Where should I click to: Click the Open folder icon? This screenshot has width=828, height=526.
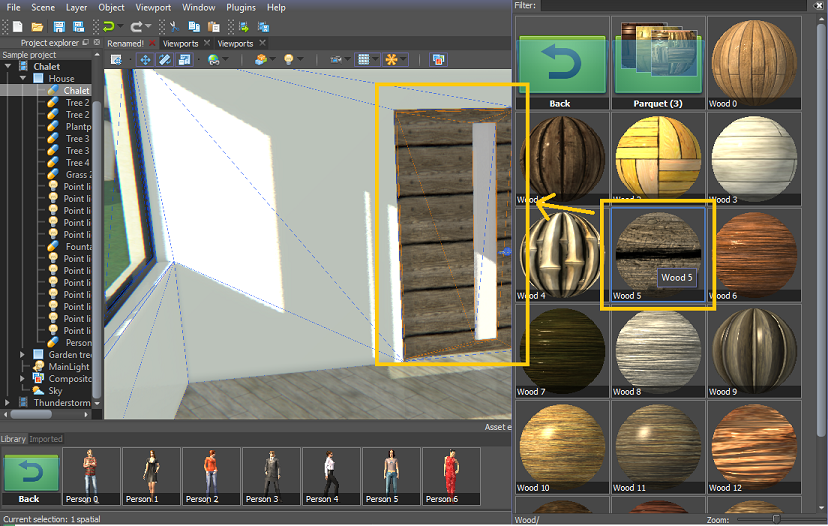37,26
